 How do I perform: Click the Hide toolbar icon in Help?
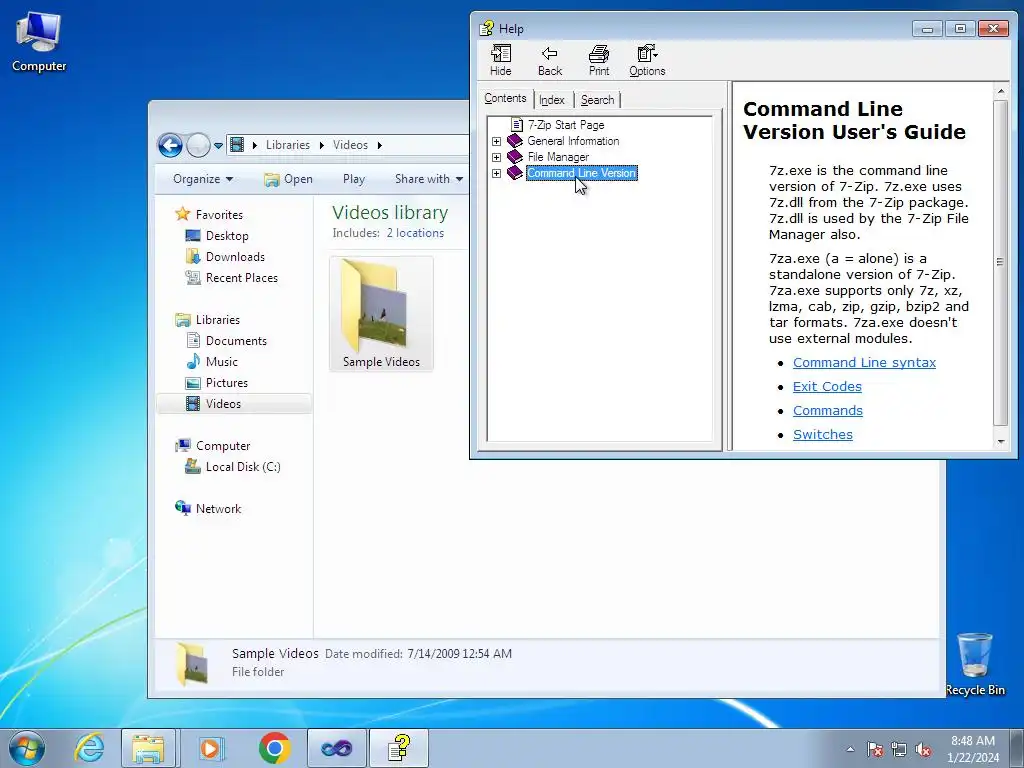[x=501, y=60]
